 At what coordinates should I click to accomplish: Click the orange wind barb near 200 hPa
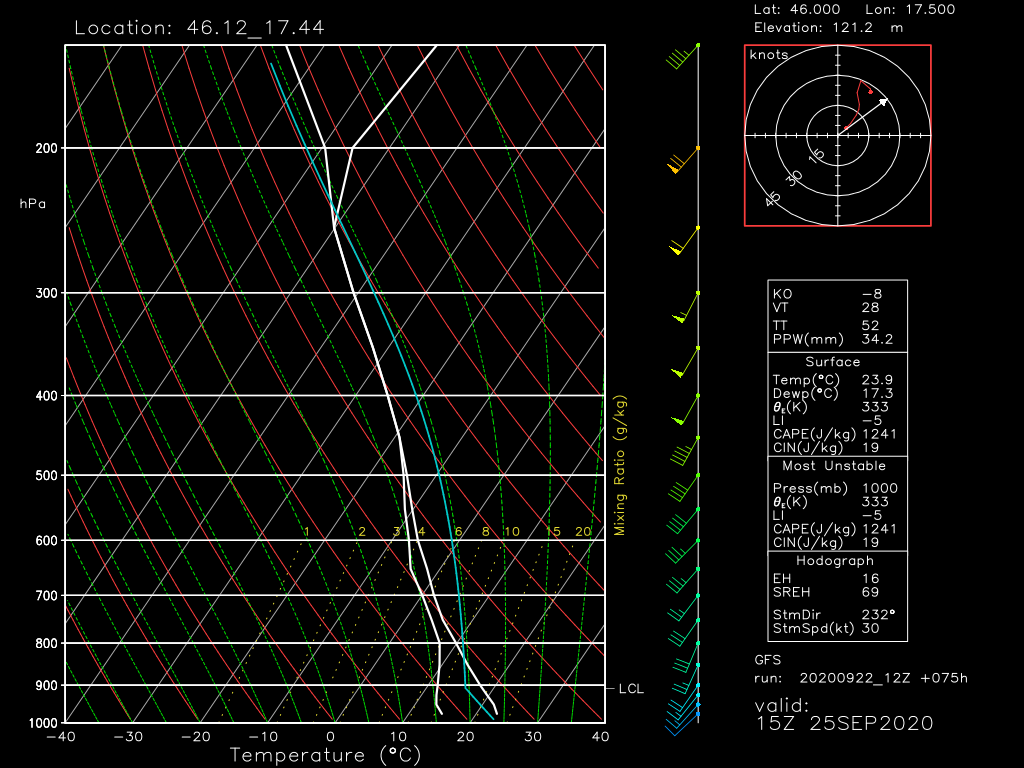[x=682, y=160]
